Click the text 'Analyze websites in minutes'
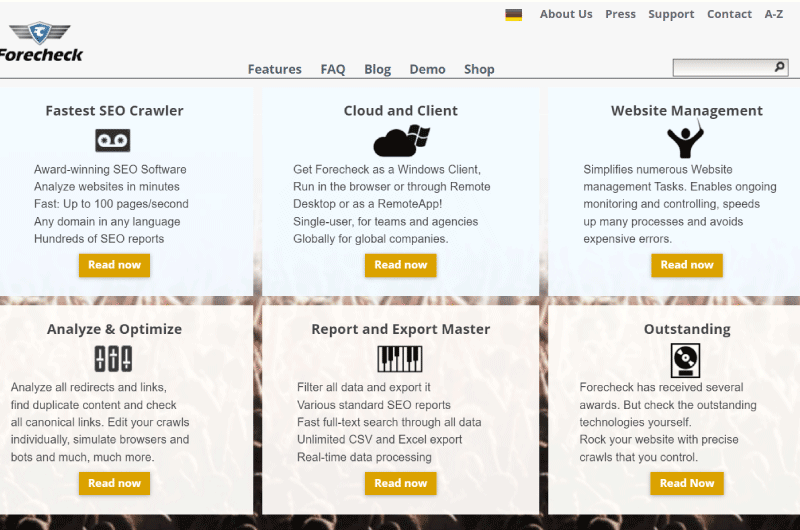The width and height of the screenshot is (800, 530). point(107,187)
